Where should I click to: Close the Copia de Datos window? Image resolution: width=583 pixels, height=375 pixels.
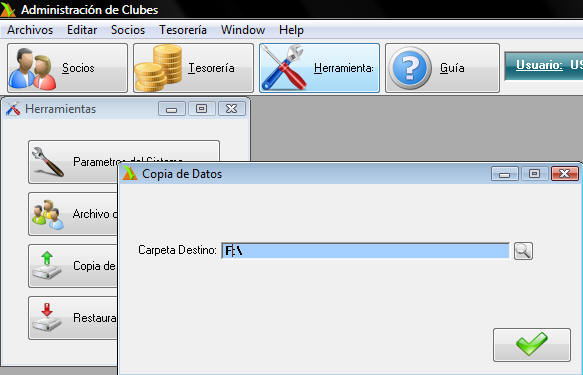pyautogui.click(x=564, y=174)
